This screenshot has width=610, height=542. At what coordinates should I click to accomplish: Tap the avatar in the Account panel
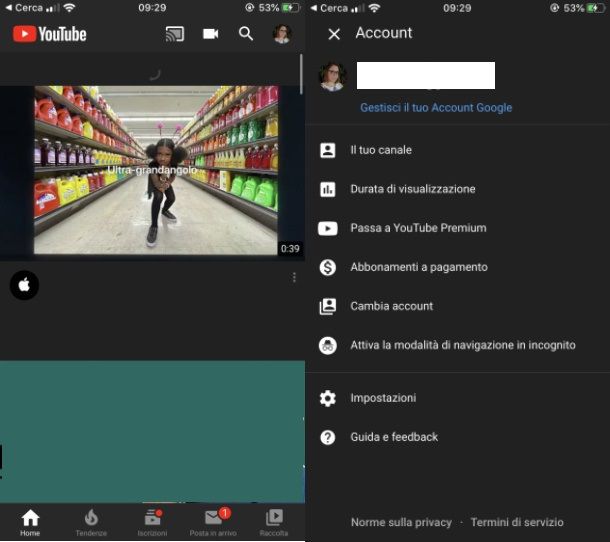point(333,76)
